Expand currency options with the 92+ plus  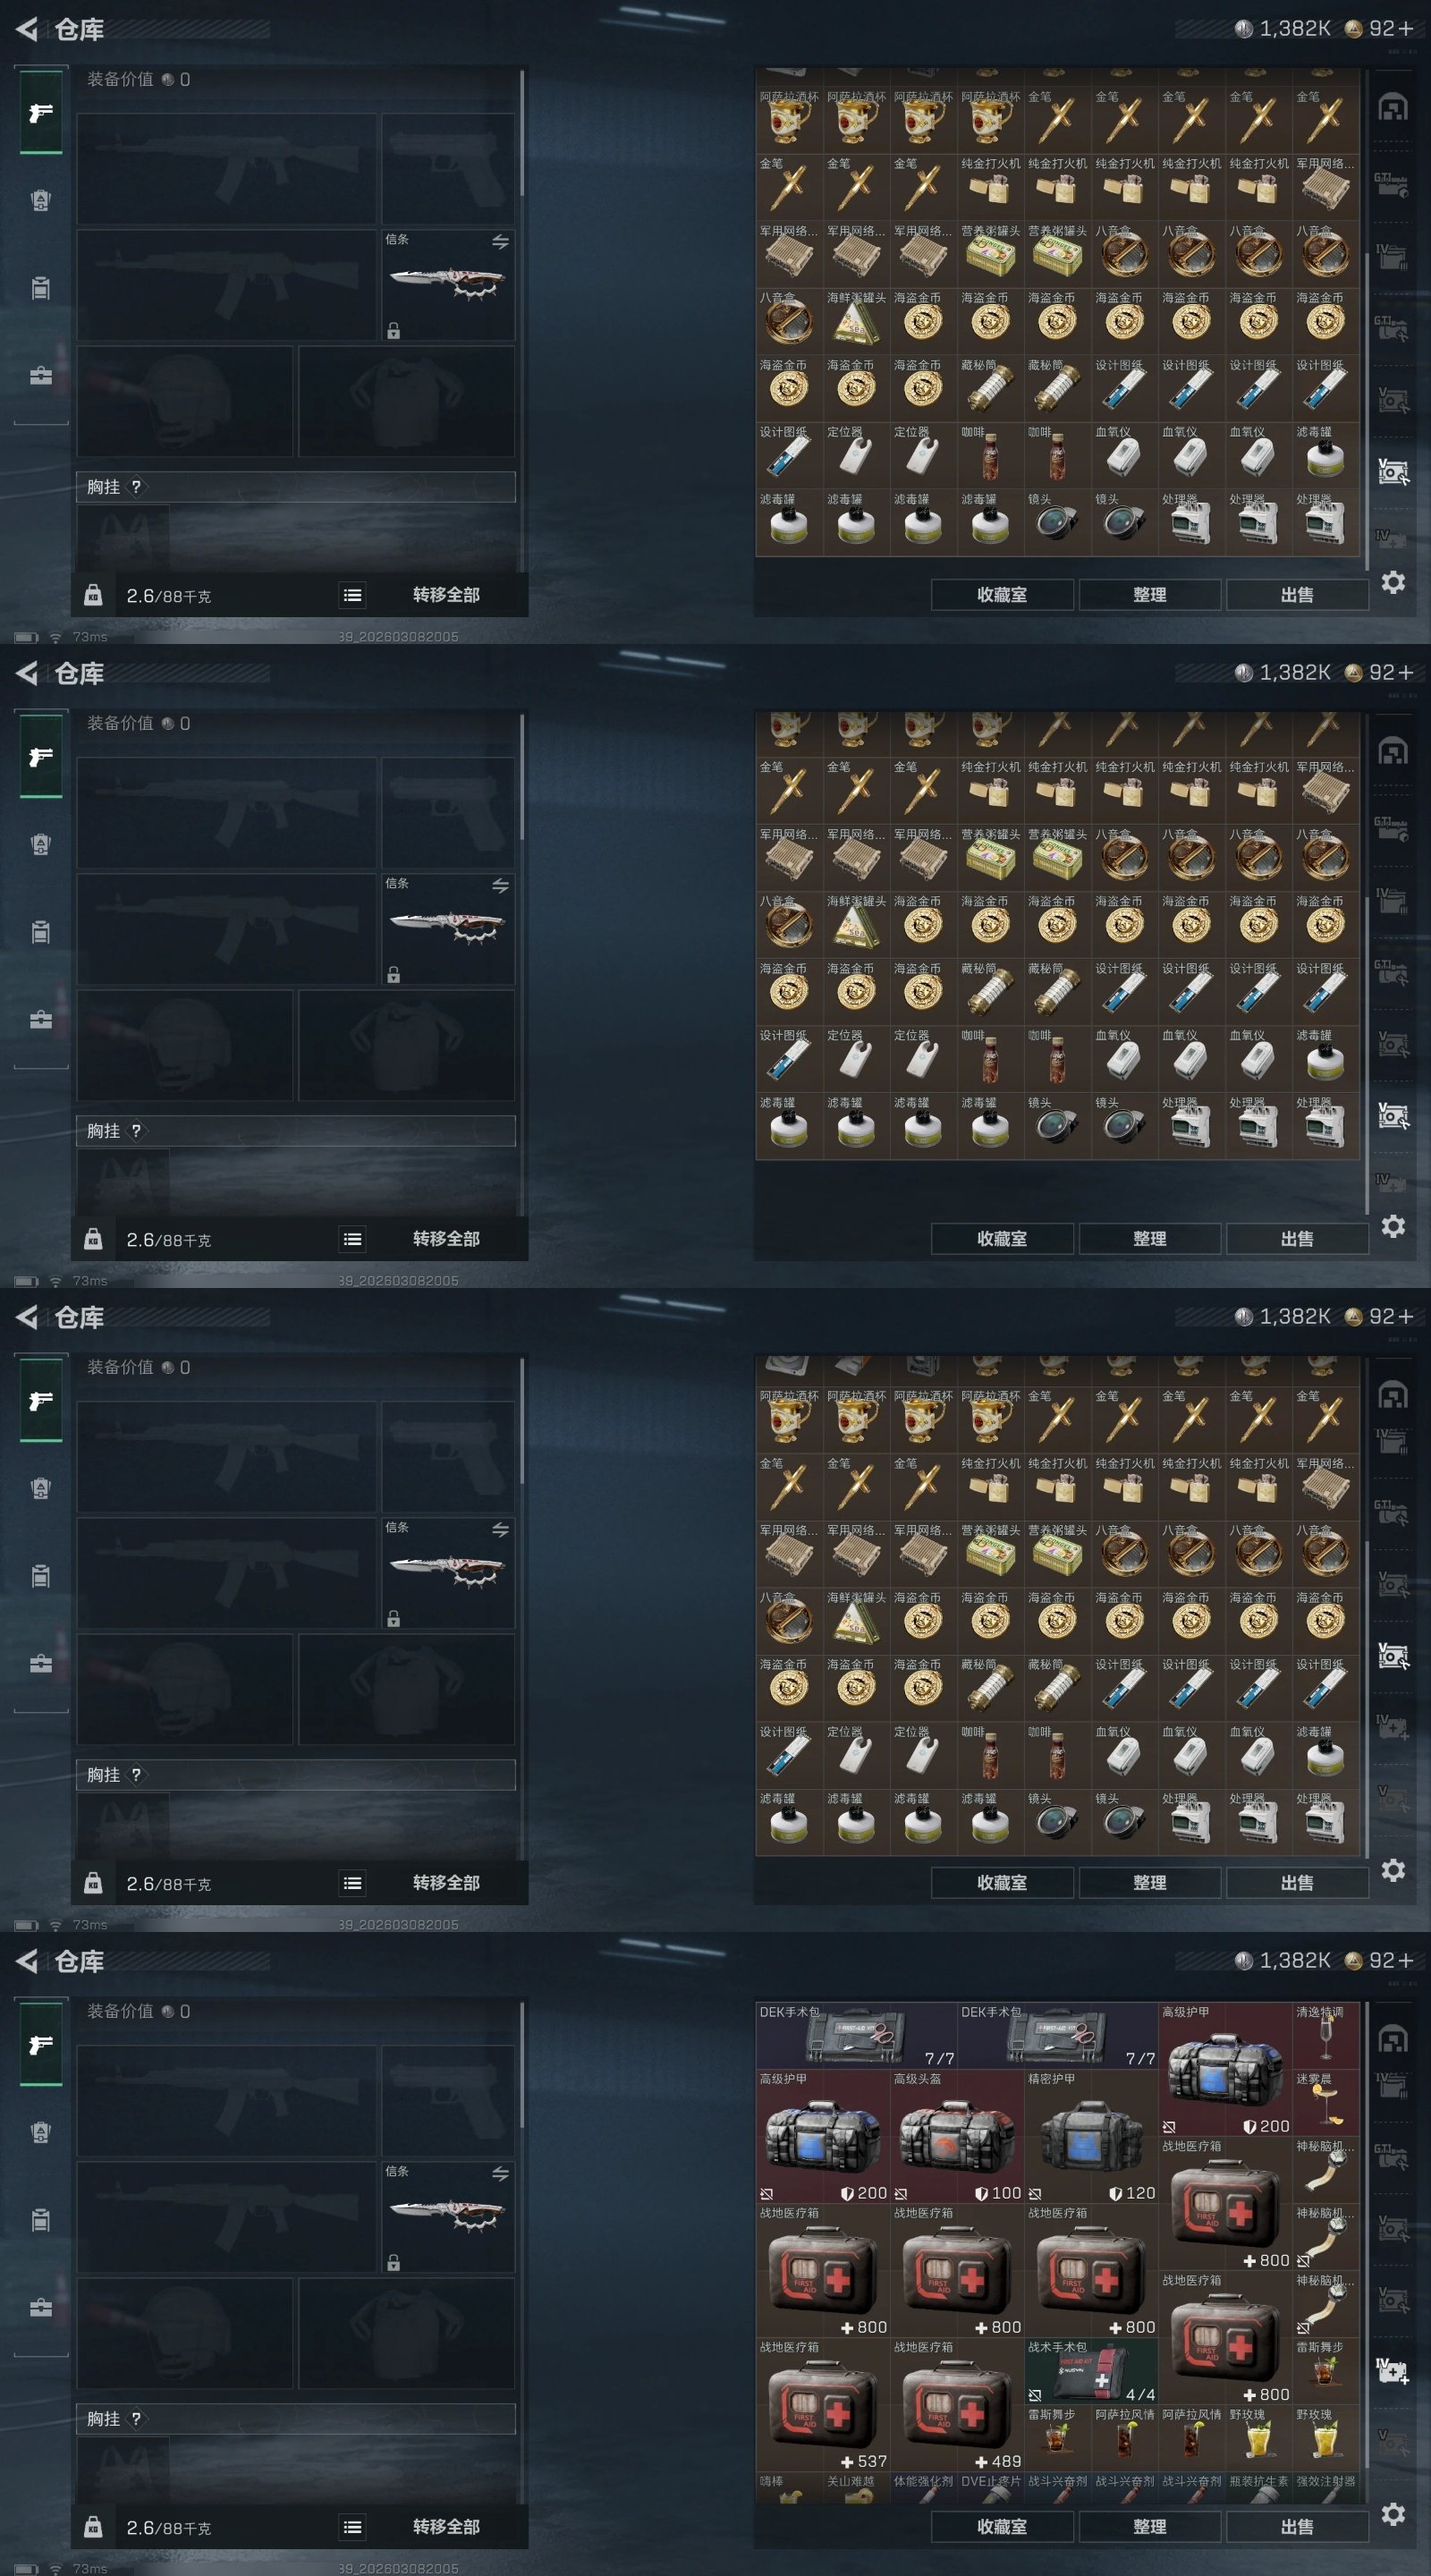[1406, 1961]
